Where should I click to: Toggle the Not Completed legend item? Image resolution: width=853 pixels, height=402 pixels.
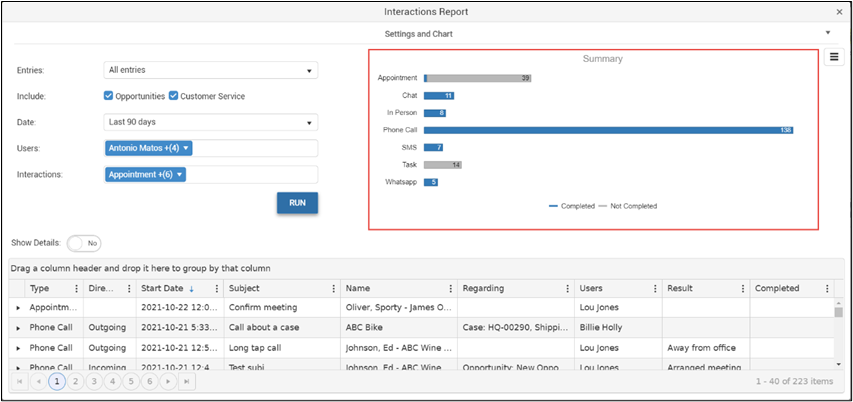628,206
